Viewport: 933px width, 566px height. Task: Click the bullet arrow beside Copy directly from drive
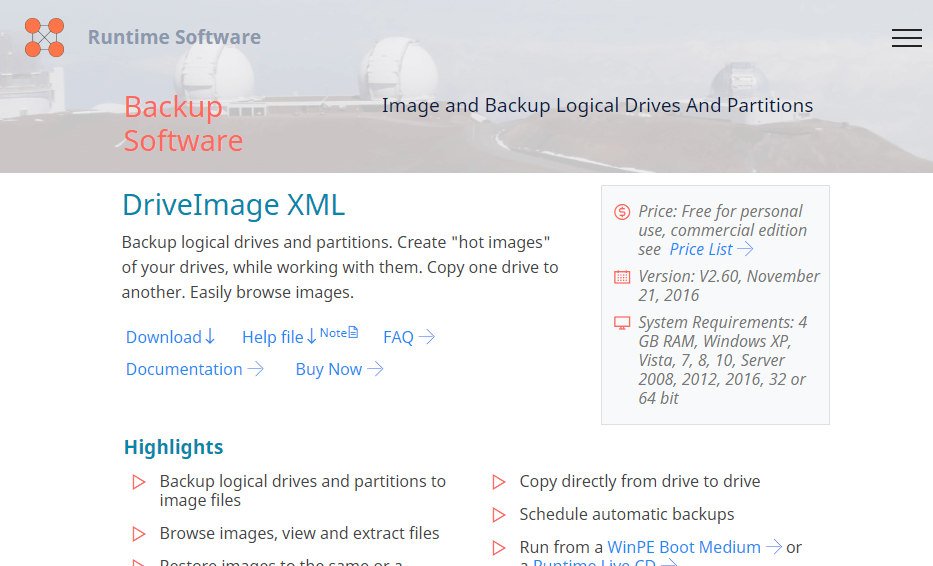pyautogui.click(x=499, y=482)
